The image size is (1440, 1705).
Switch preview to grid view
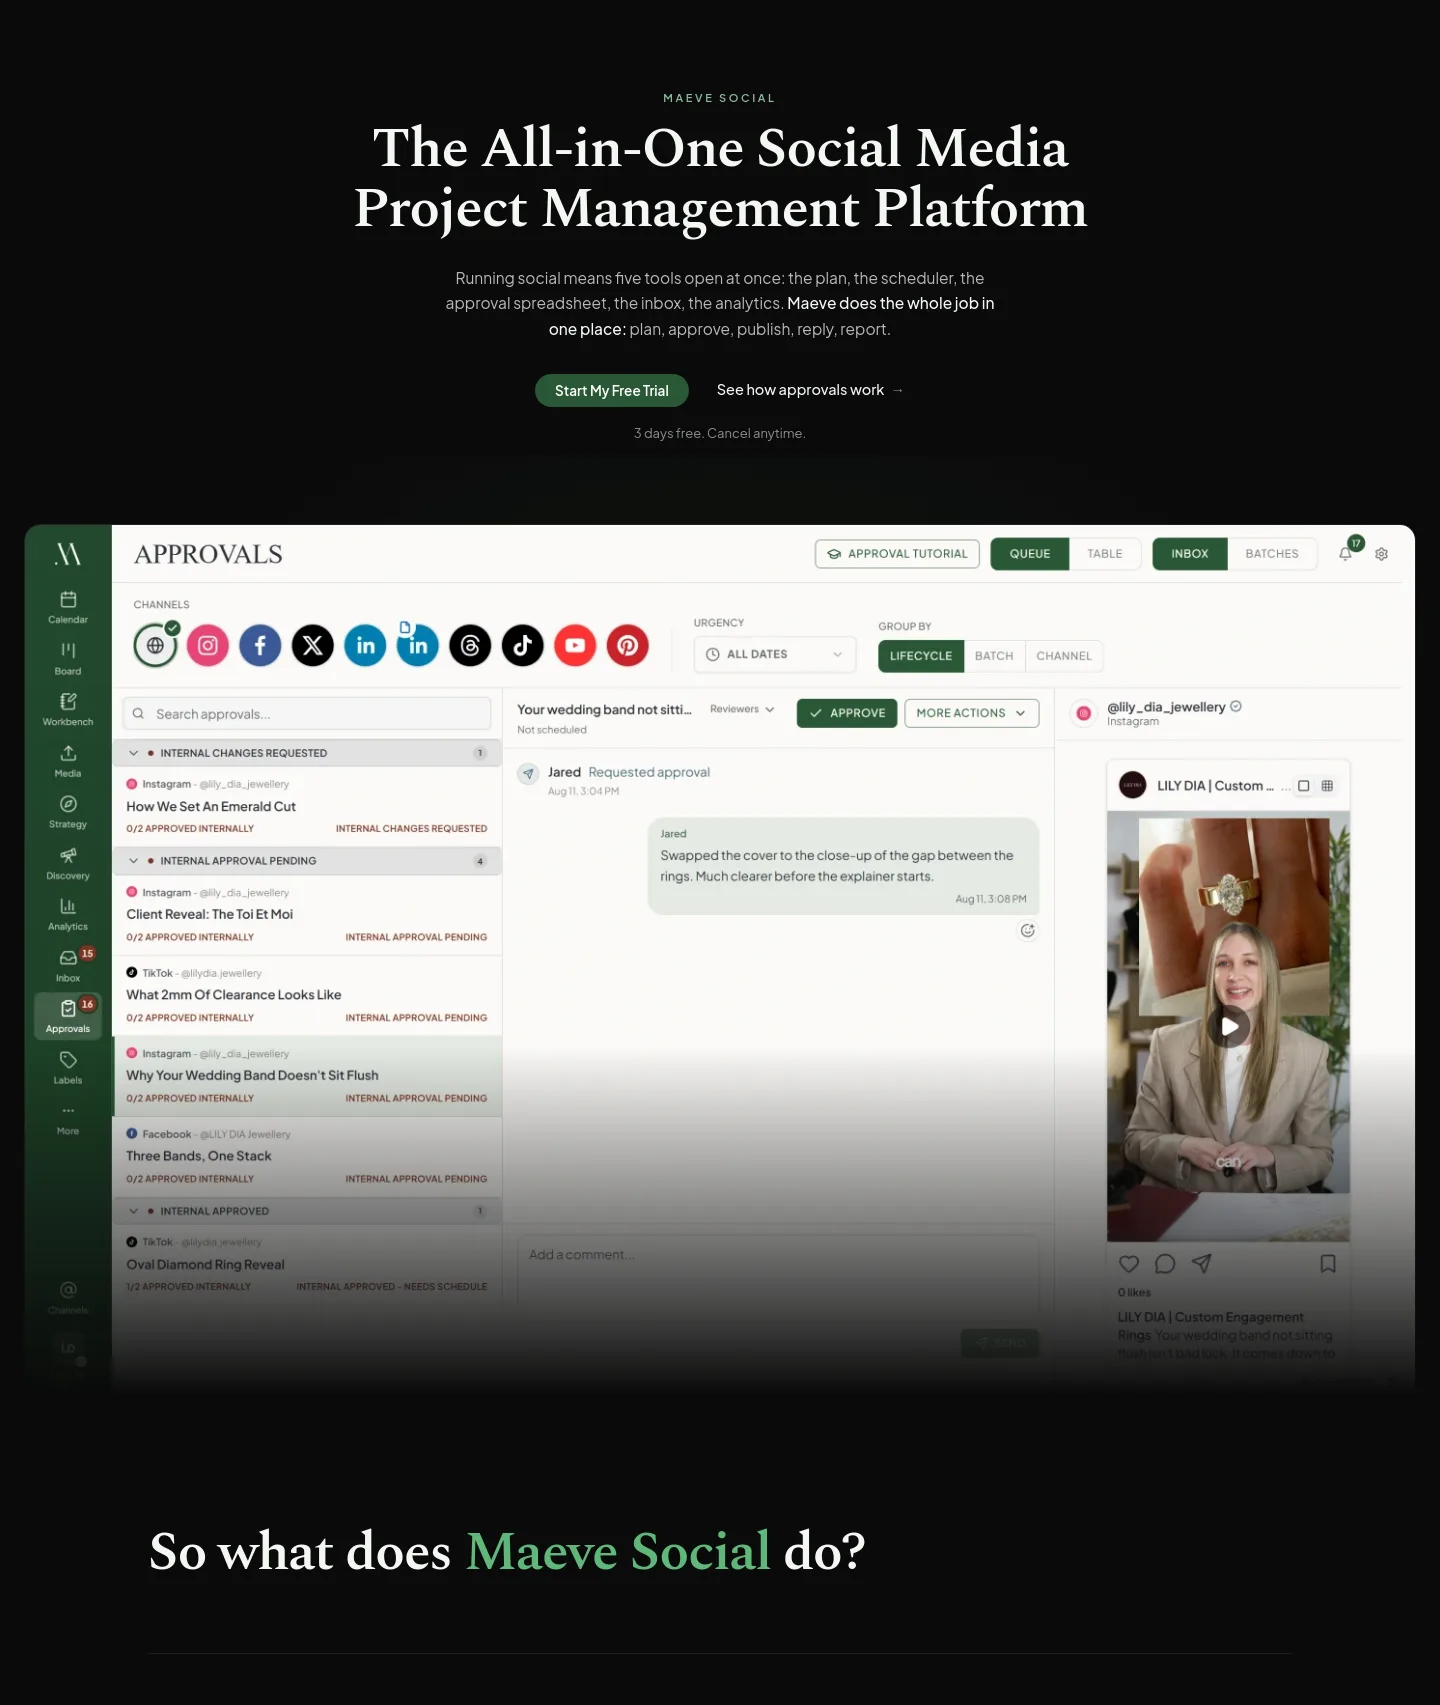click(x=1327, y=786)
